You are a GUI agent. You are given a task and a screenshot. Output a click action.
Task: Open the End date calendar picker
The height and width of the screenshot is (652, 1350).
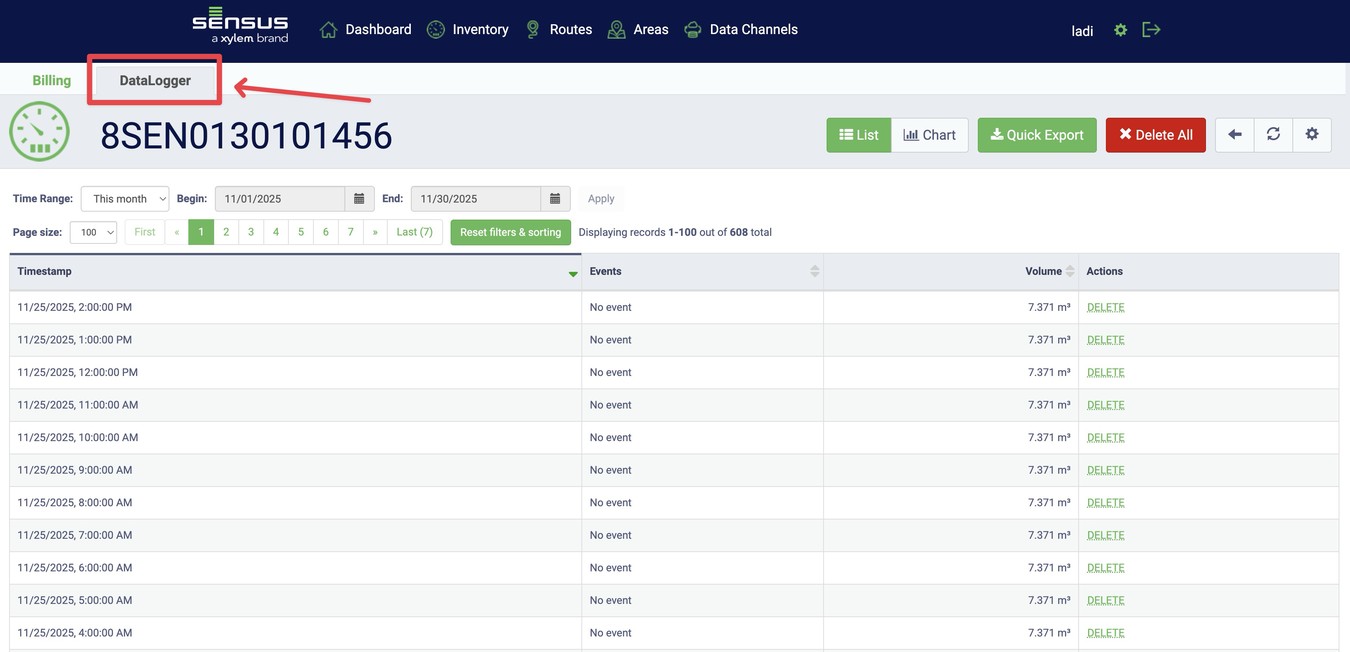click(x=555, y=199)
